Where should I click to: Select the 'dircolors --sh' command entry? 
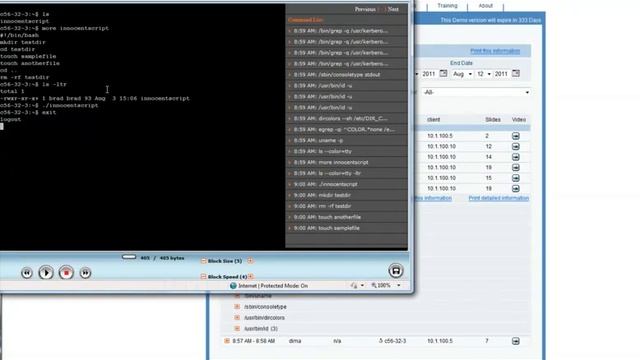(x=346, y=118)
